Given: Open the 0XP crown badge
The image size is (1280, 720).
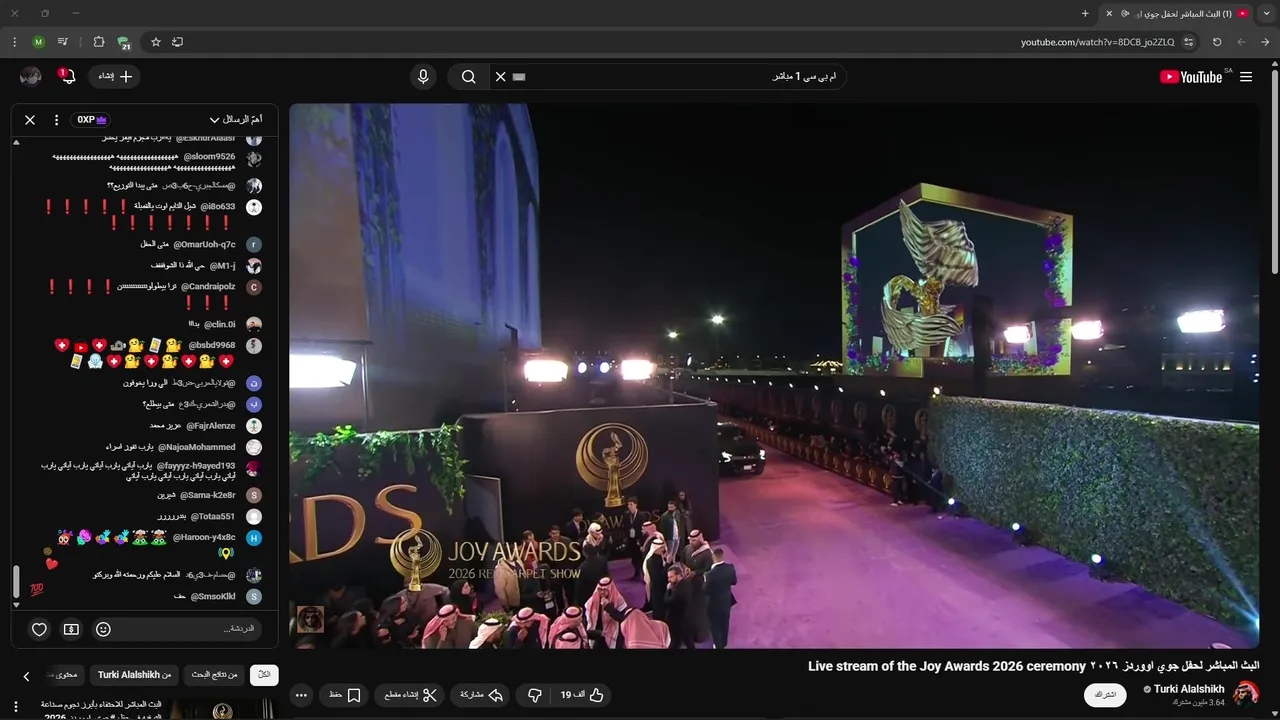Looking at the screenshot, I should 92,120.
